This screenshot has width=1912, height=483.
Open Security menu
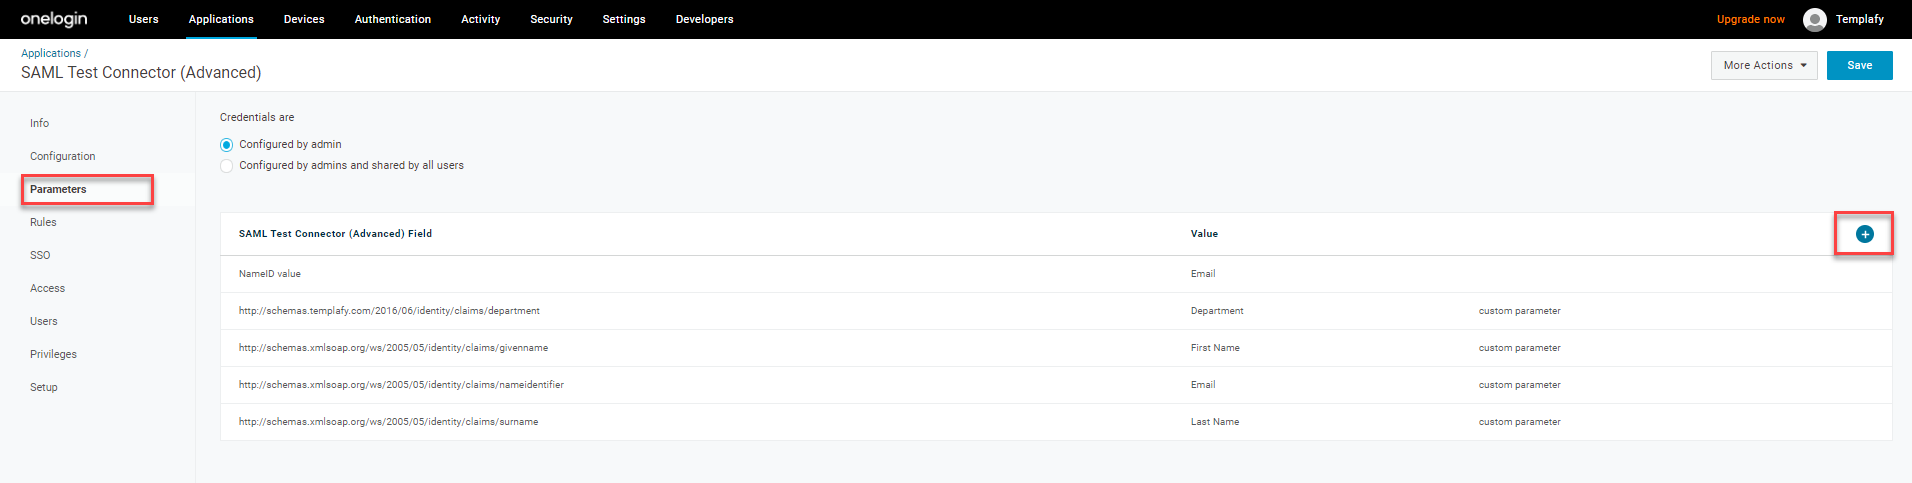(551, 19)
